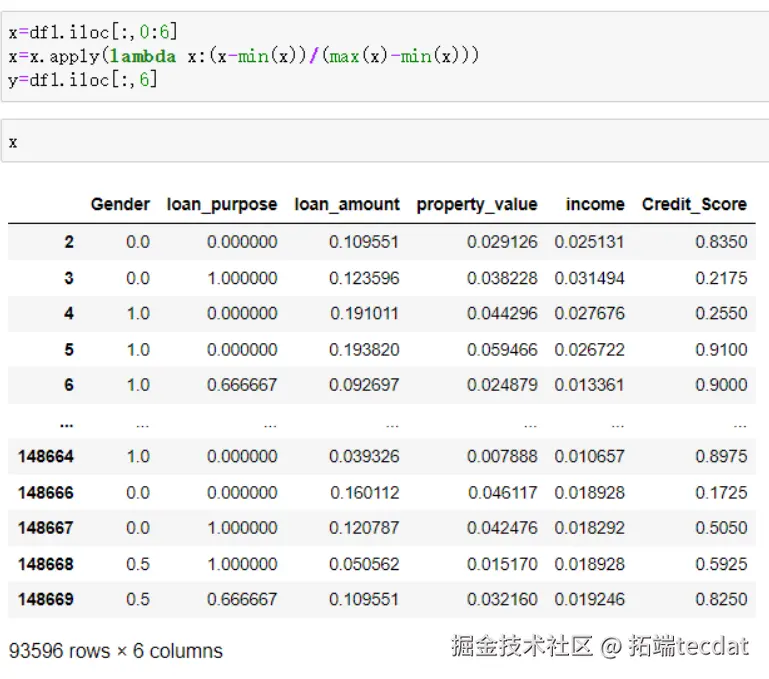Screen dimensions: 769x679
Task: Click loan_amount value 0.123596
Action: 364,278
